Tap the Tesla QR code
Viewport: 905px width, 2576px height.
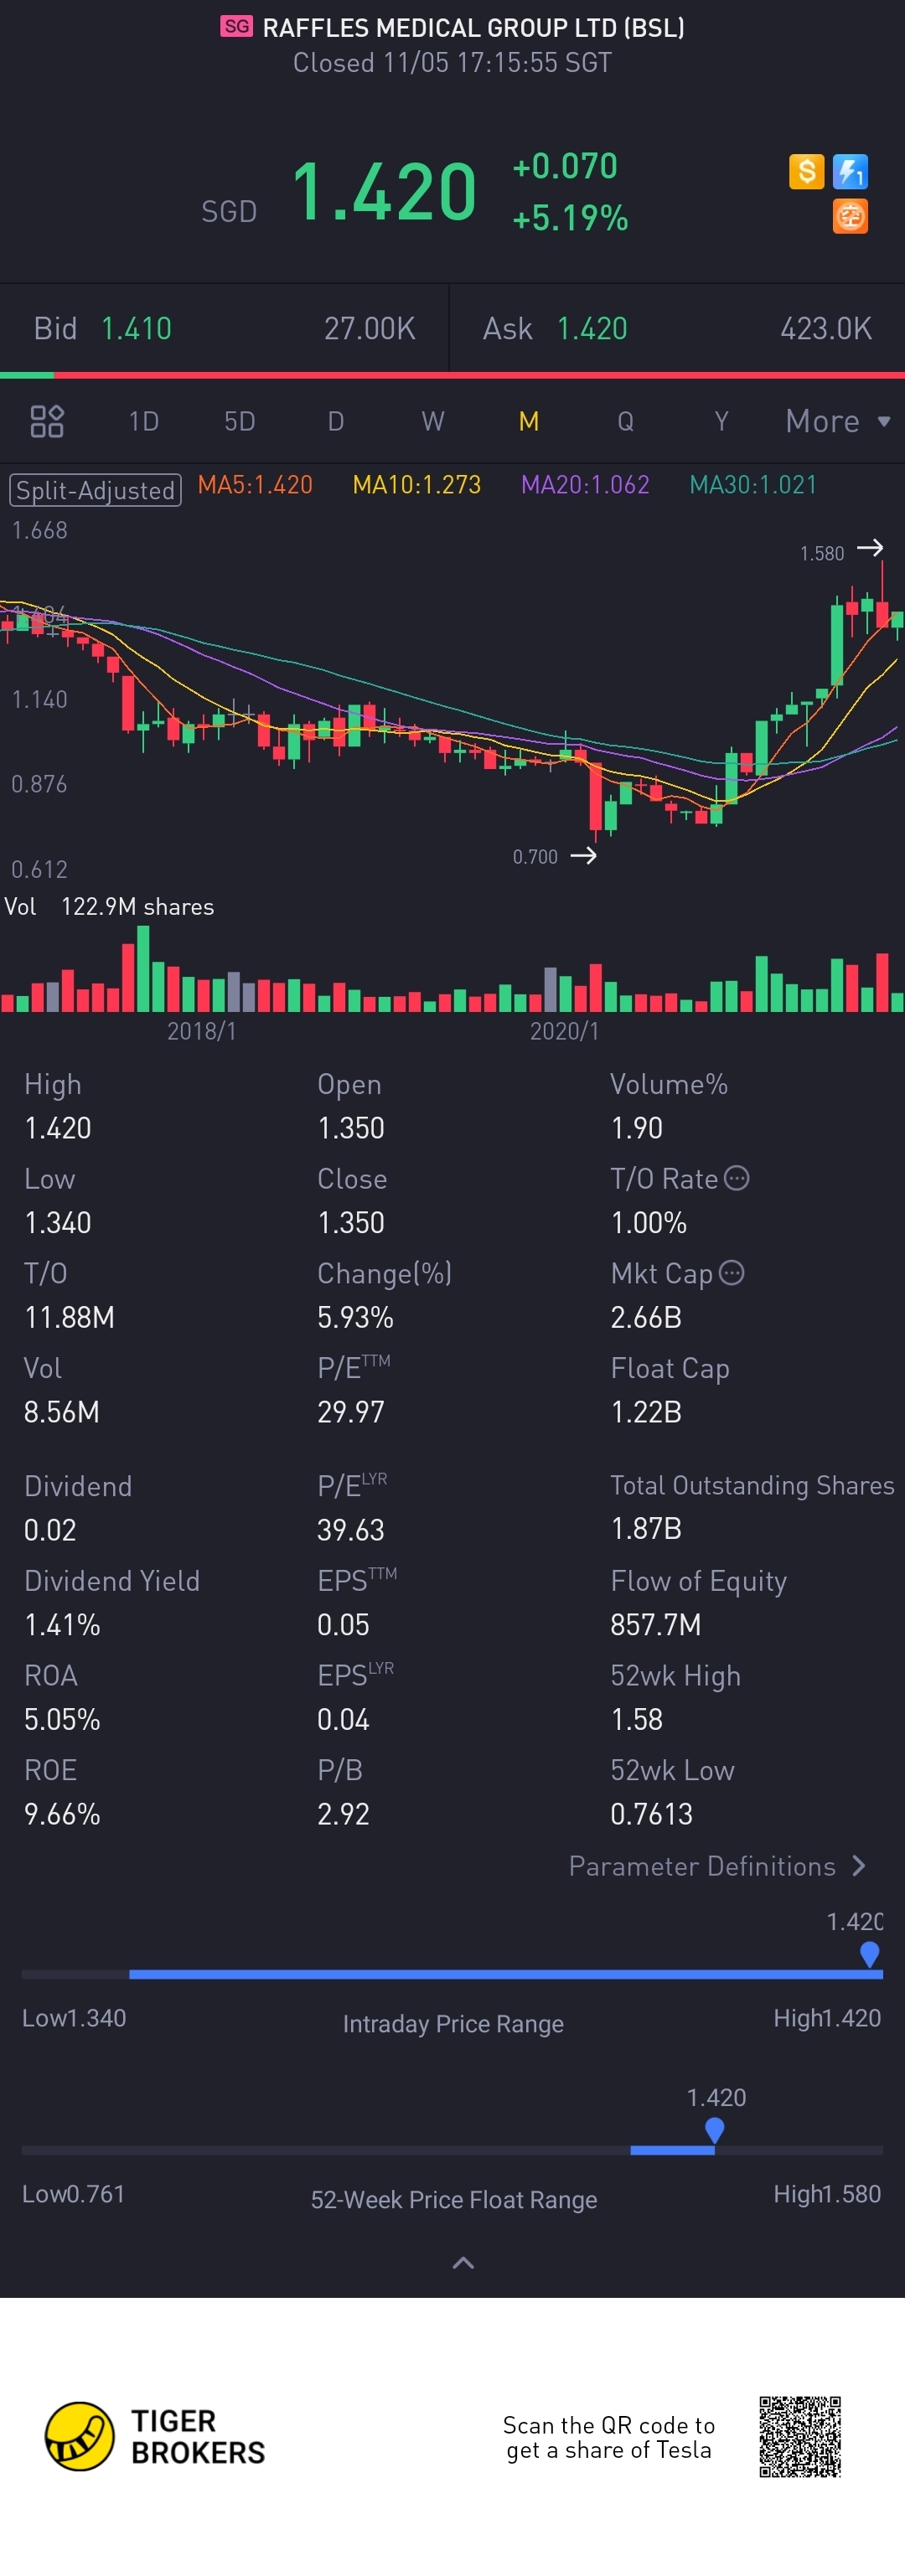point(799,2436)
